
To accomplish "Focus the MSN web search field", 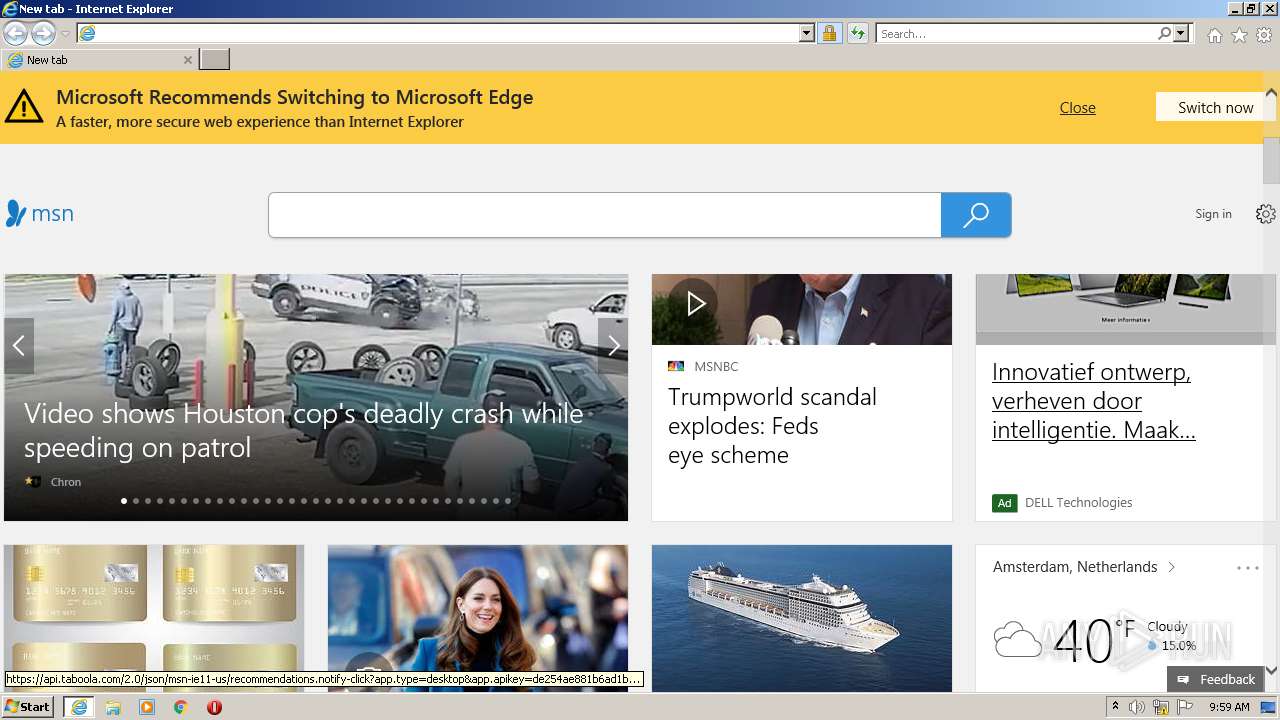I will coord(605,215).
